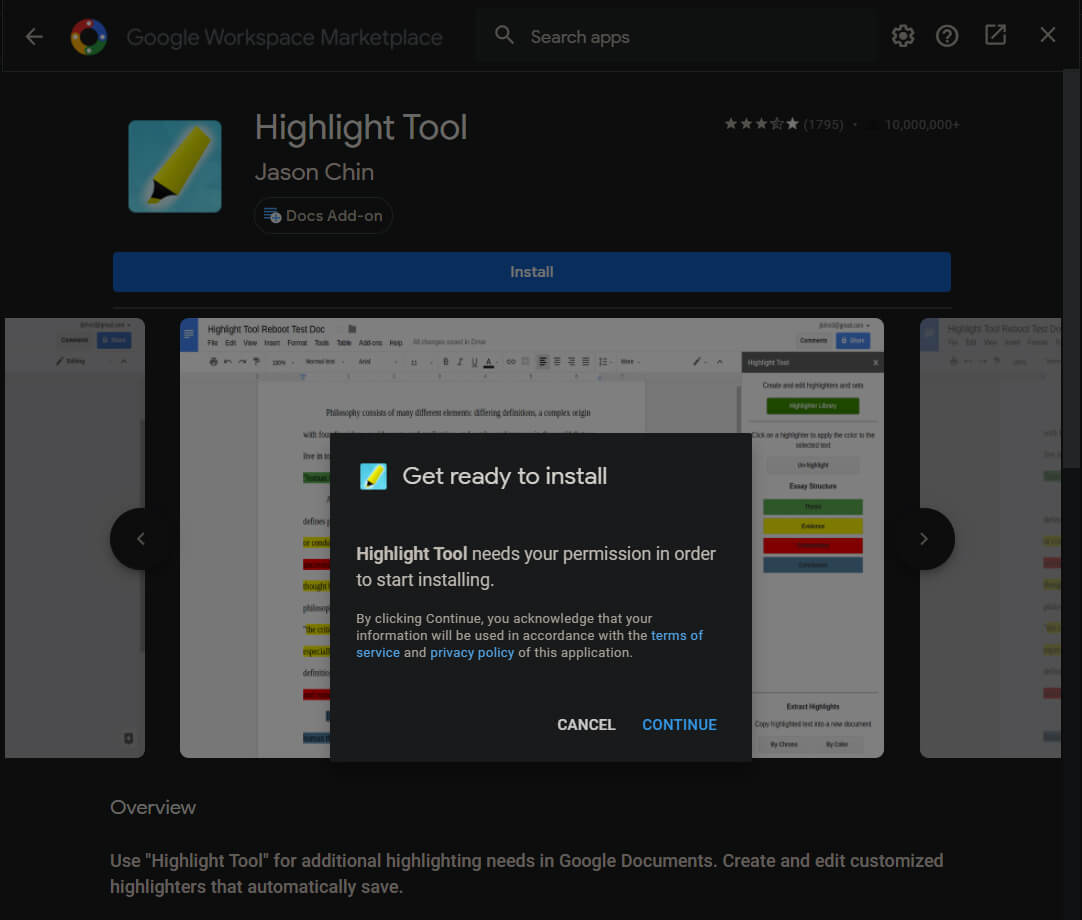Select the yellow Evidence highlighter swatch
Viewport: 1082px width, 920px height.
[x=813, y=526]
